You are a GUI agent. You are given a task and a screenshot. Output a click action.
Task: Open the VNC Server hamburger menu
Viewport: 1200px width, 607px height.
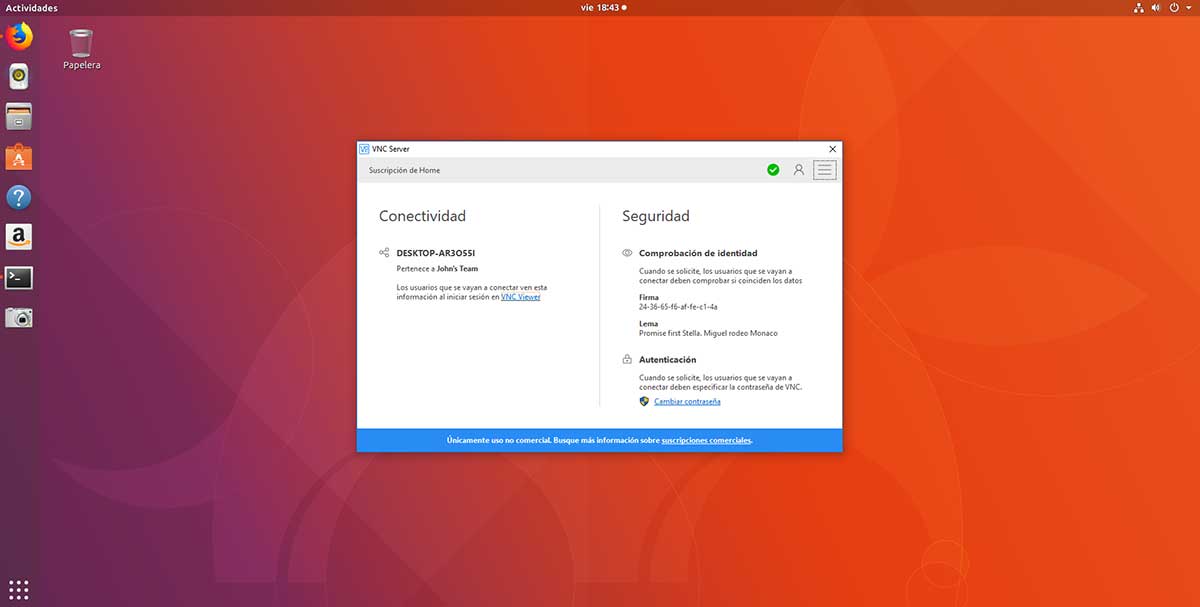point(824,170)
